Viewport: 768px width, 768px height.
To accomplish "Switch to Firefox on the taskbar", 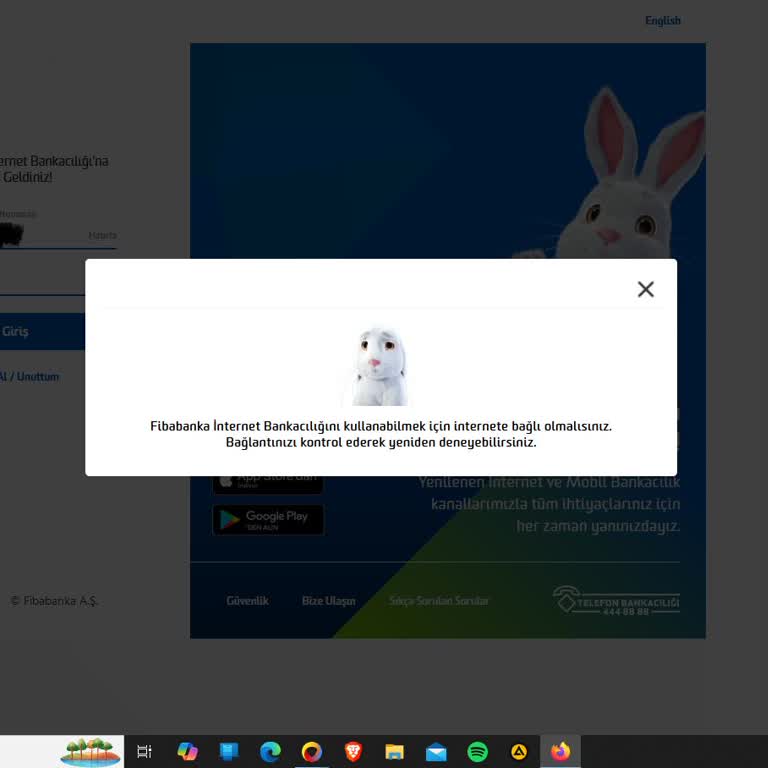I will 560,751.
